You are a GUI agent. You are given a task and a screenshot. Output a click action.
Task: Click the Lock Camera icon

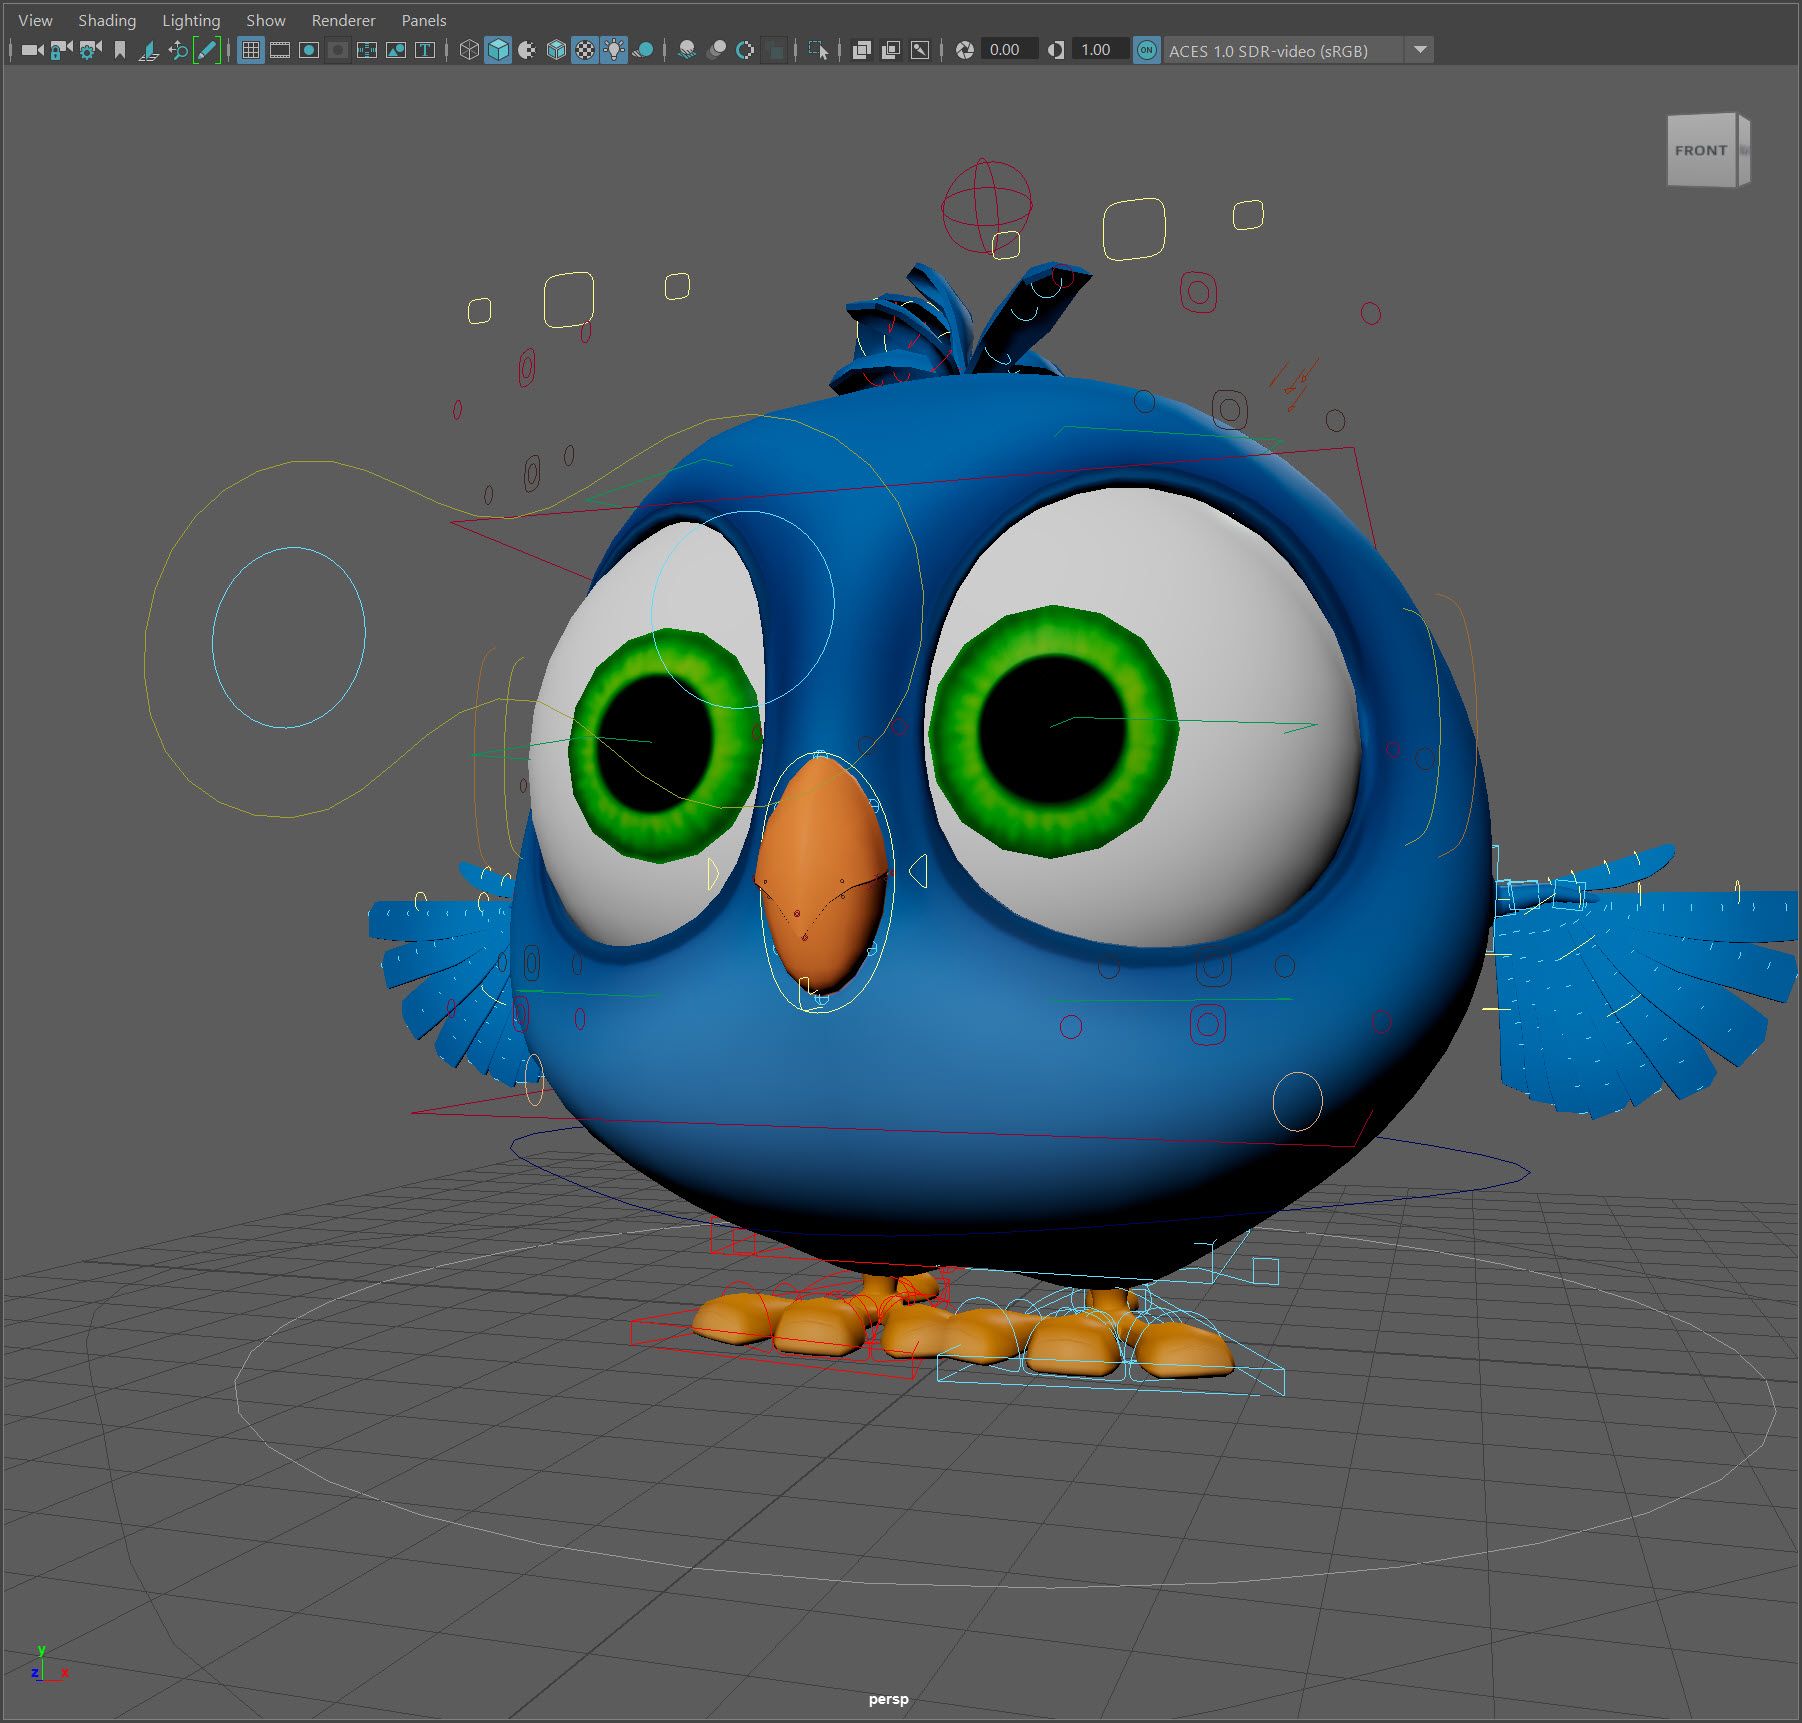[x=61, y=50]
